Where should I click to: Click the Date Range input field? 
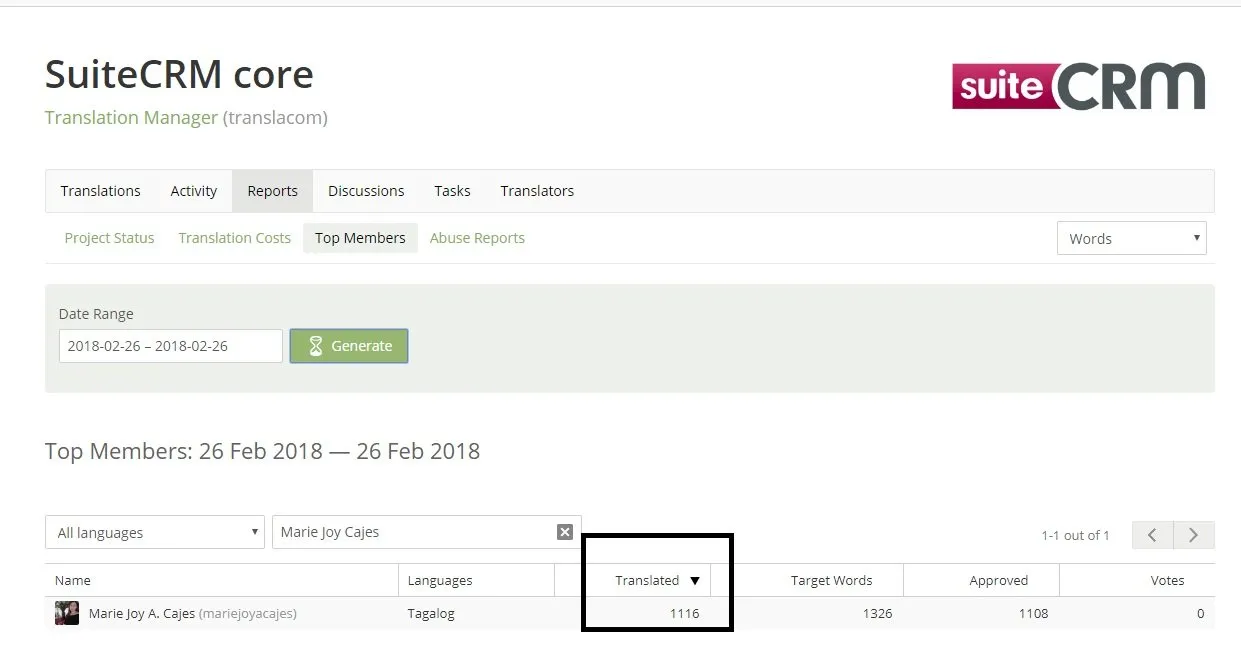point(171,346)
